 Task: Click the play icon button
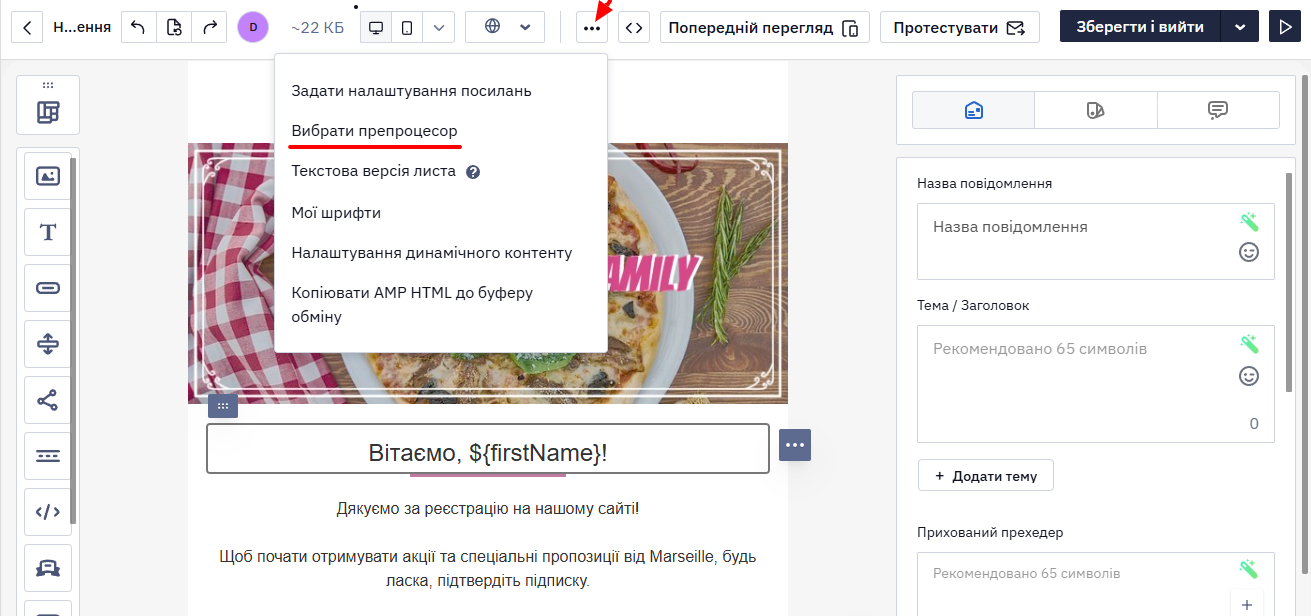pyautogui.click(x=1284, y=27)
